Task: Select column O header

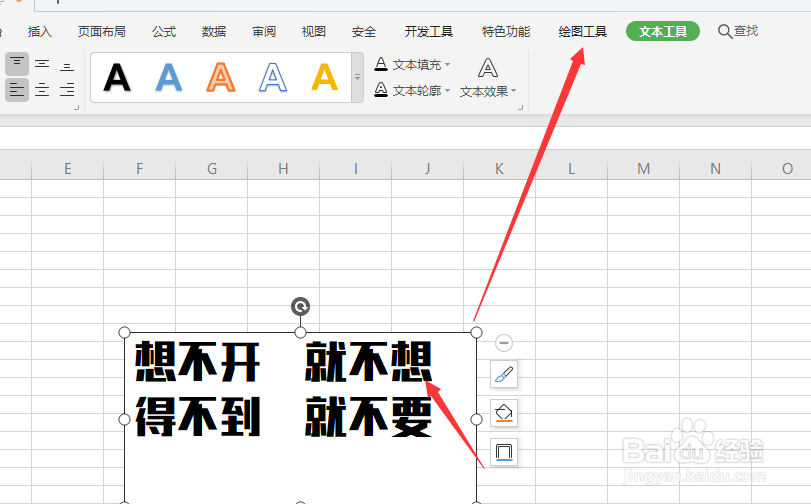Action: pyautogui.click(x=784, y=169)
